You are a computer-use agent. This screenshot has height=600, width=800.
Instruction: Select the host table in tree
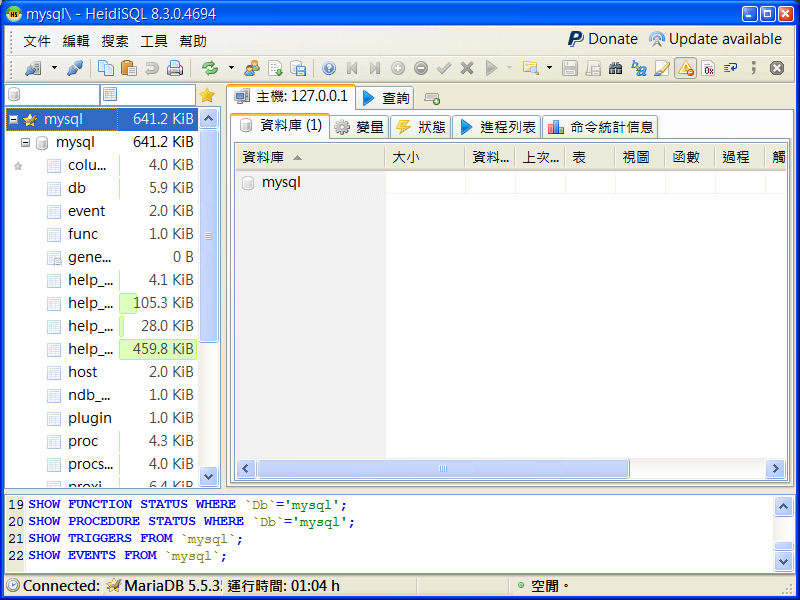82,372
